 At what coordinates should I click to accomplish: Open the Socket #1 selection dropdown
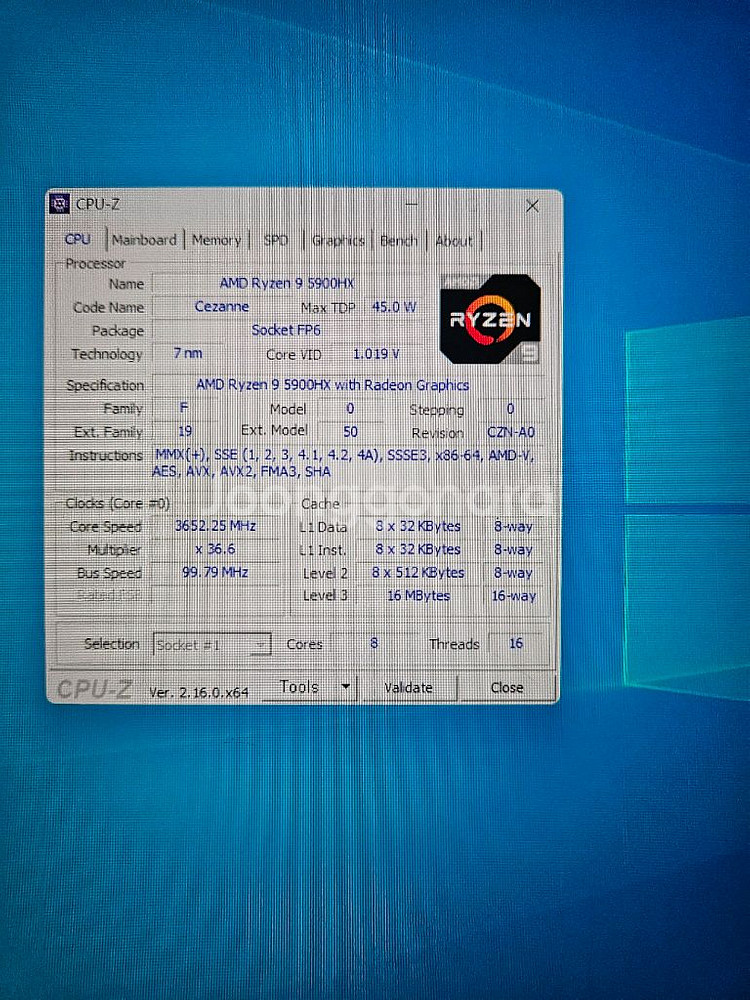pos(212,645)
